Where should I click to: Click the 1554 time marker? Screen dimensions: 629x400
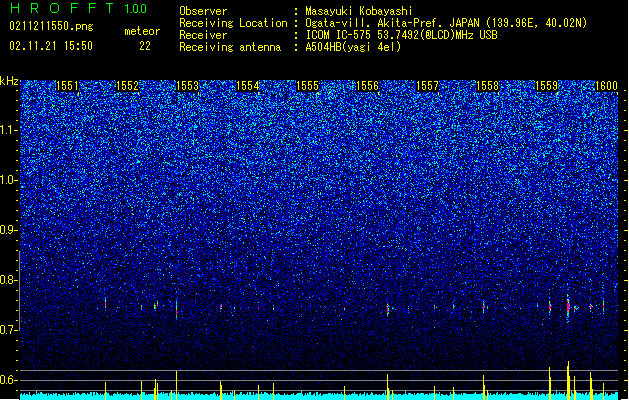tap(248, 86)
